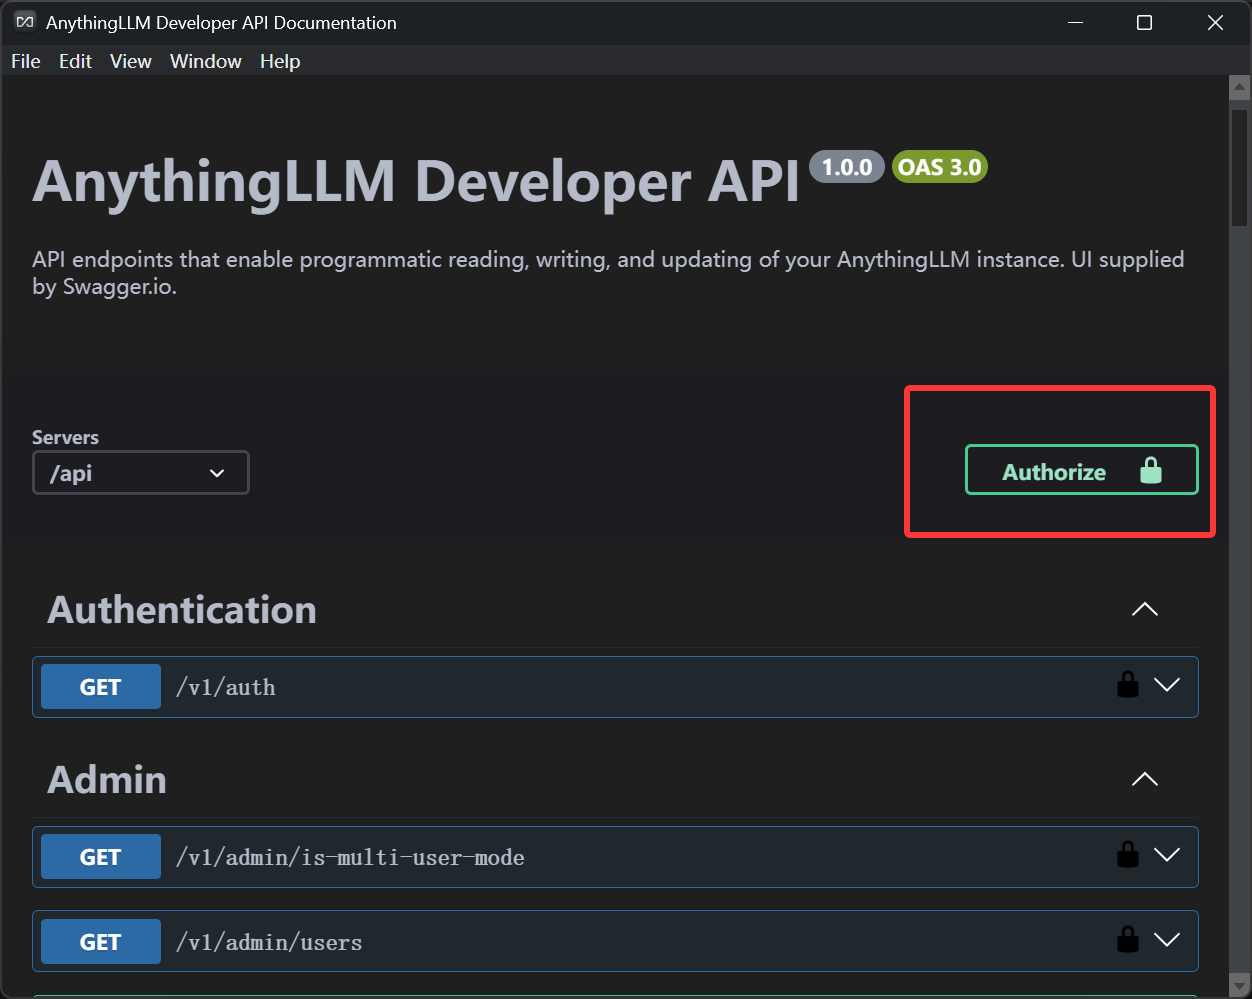Open the File menu

[x=26, y=61]
